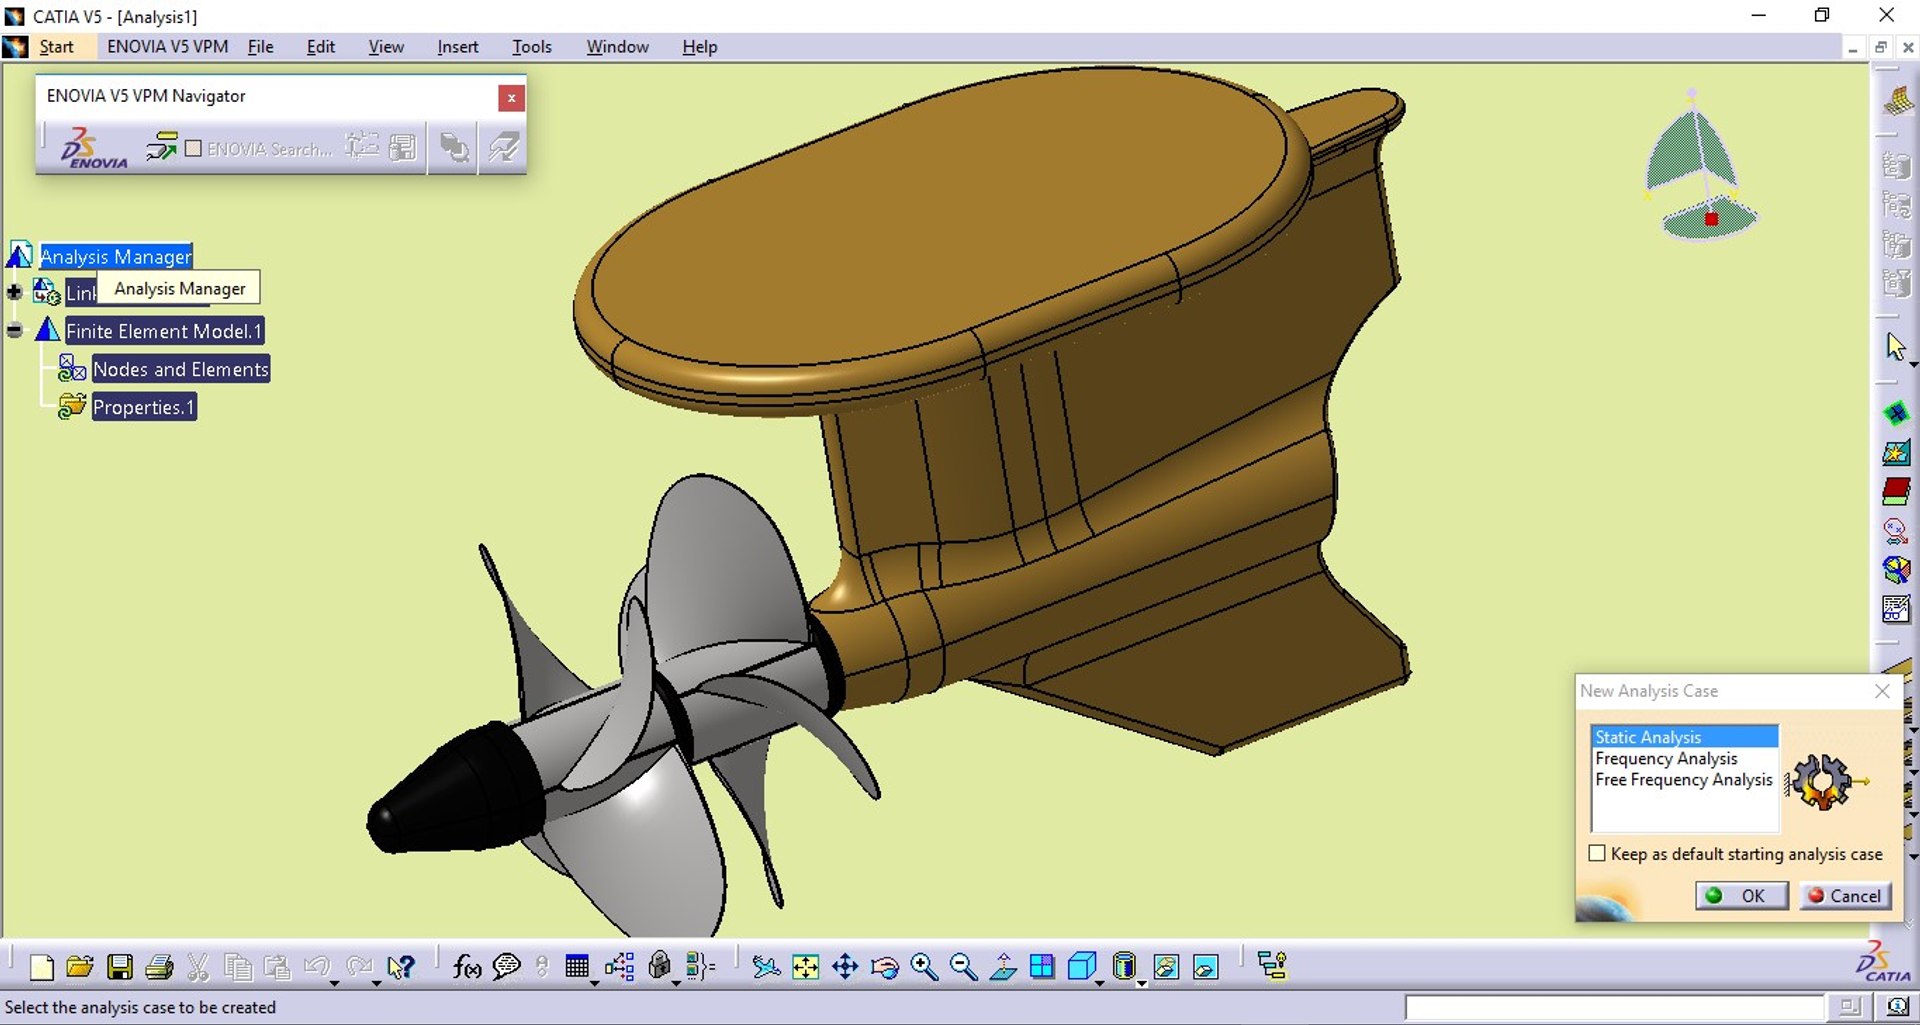Open a file with the Open folder icon
Viewport: 1920px width, 1025px height.
click(x=80, y=967)
